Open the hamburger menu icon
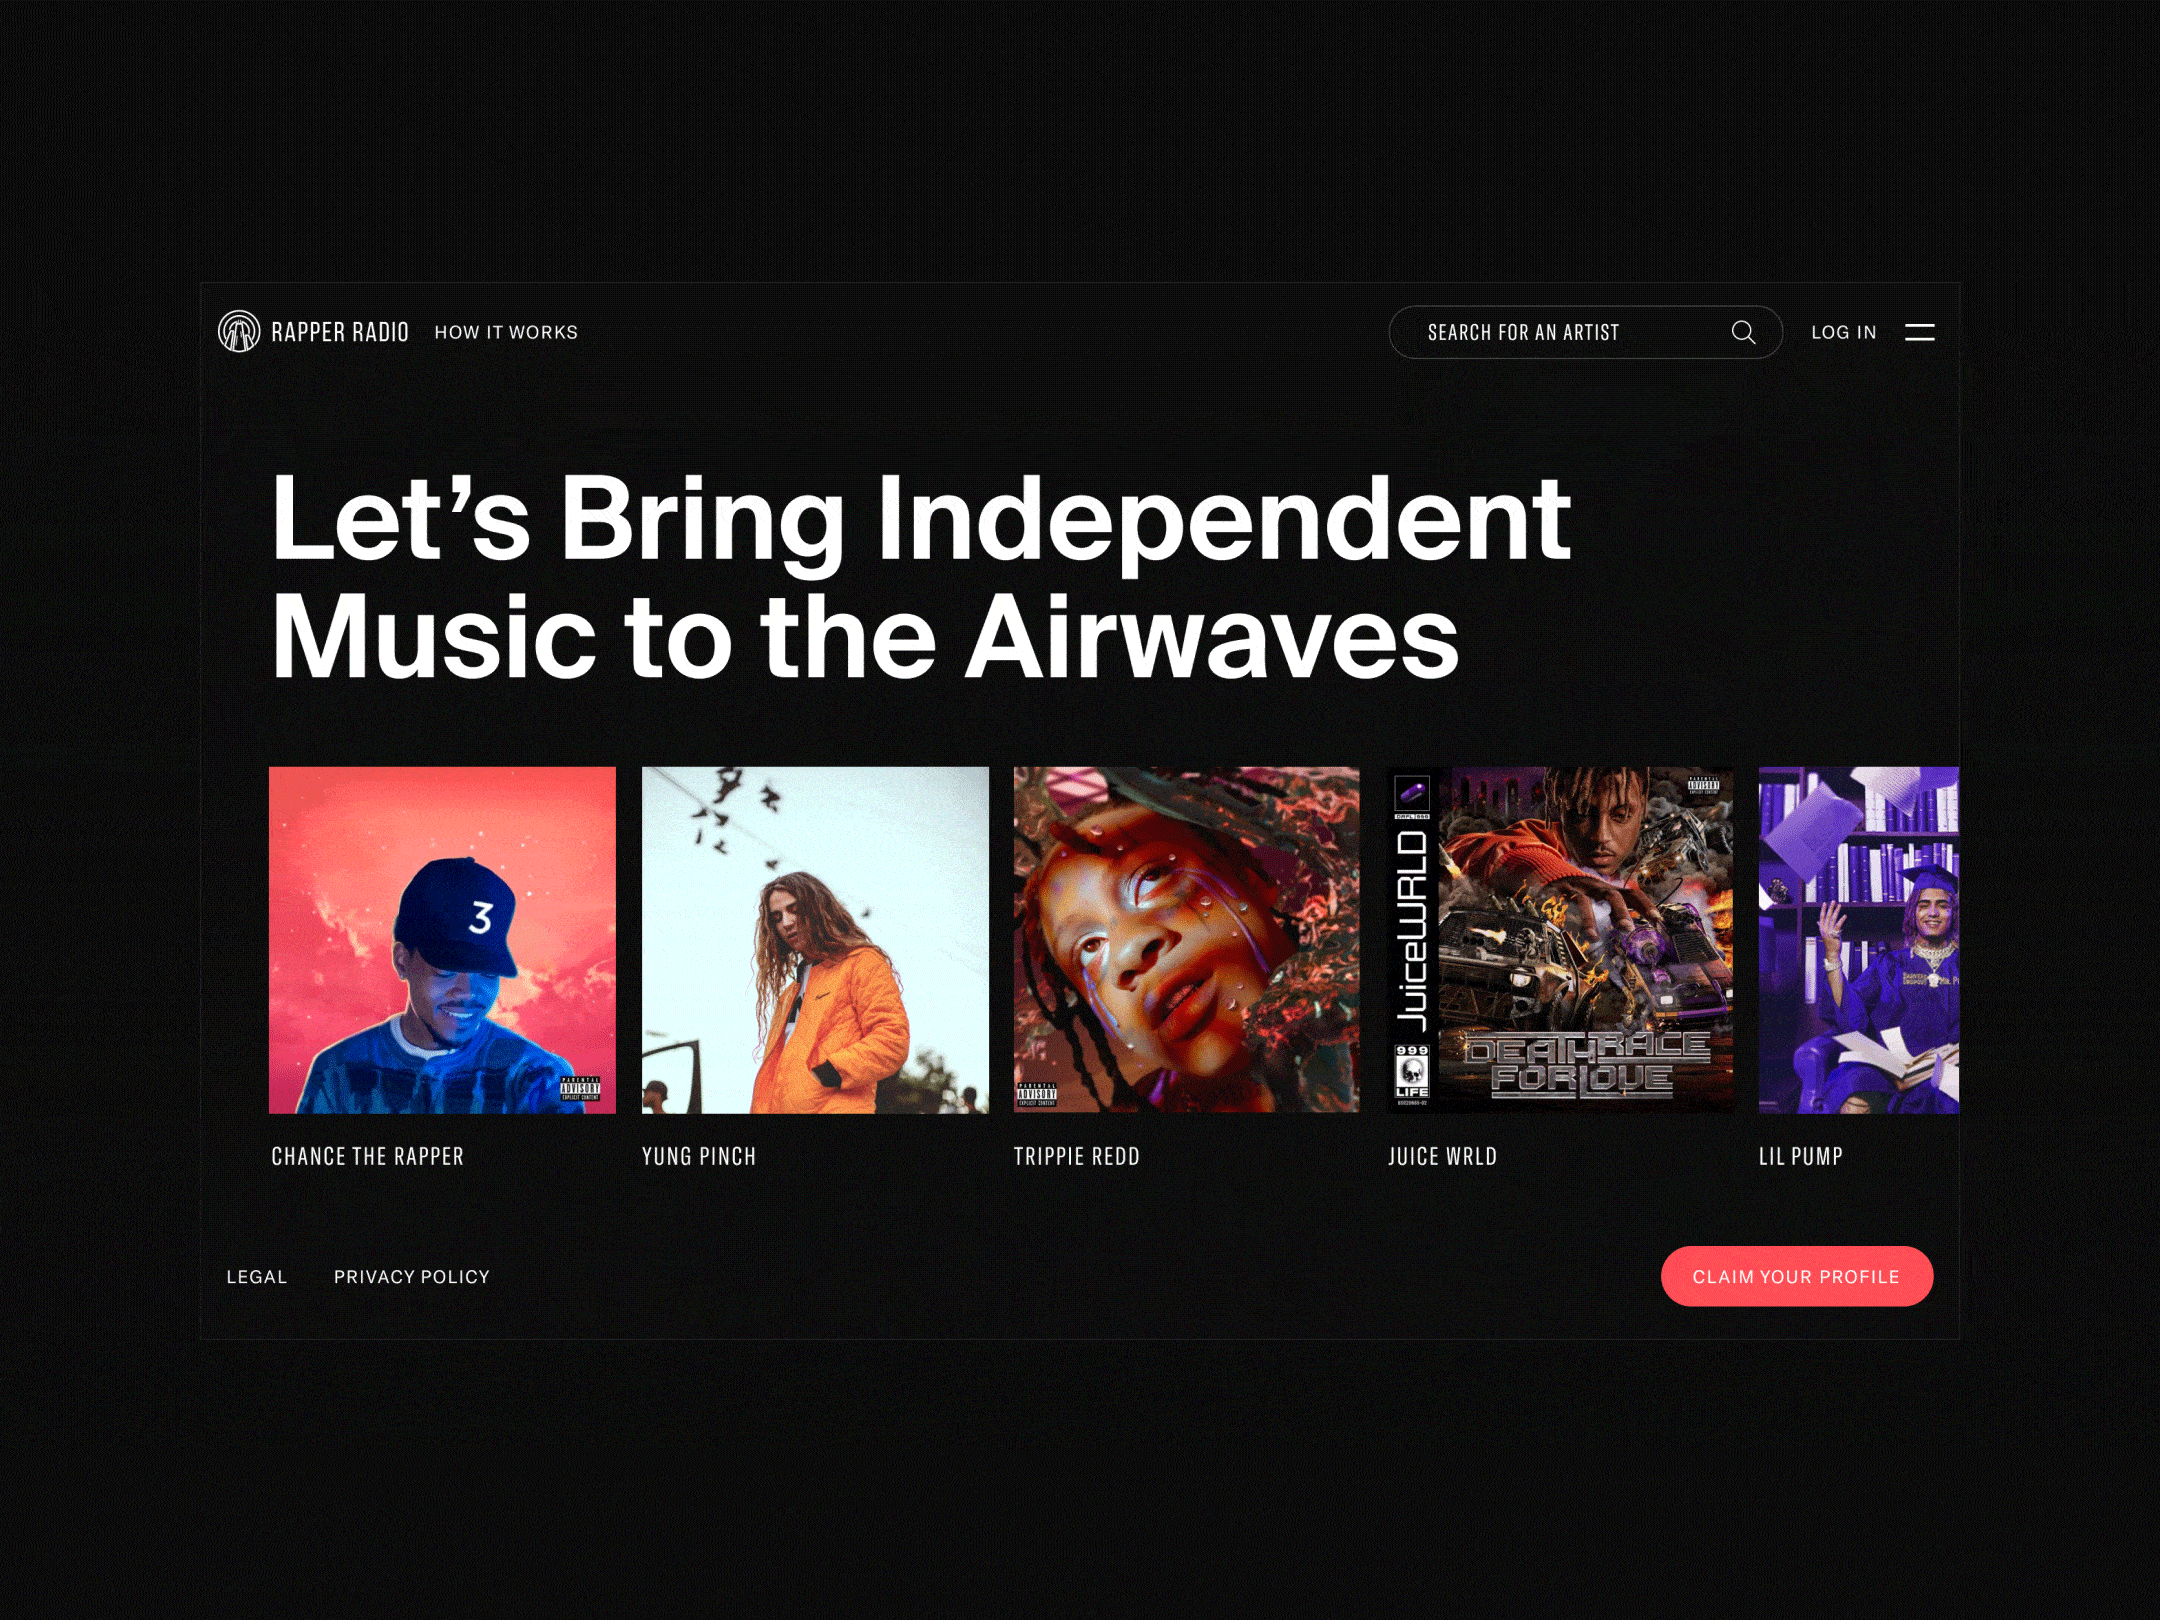2160x1620 pixels. click(1919, 332)
